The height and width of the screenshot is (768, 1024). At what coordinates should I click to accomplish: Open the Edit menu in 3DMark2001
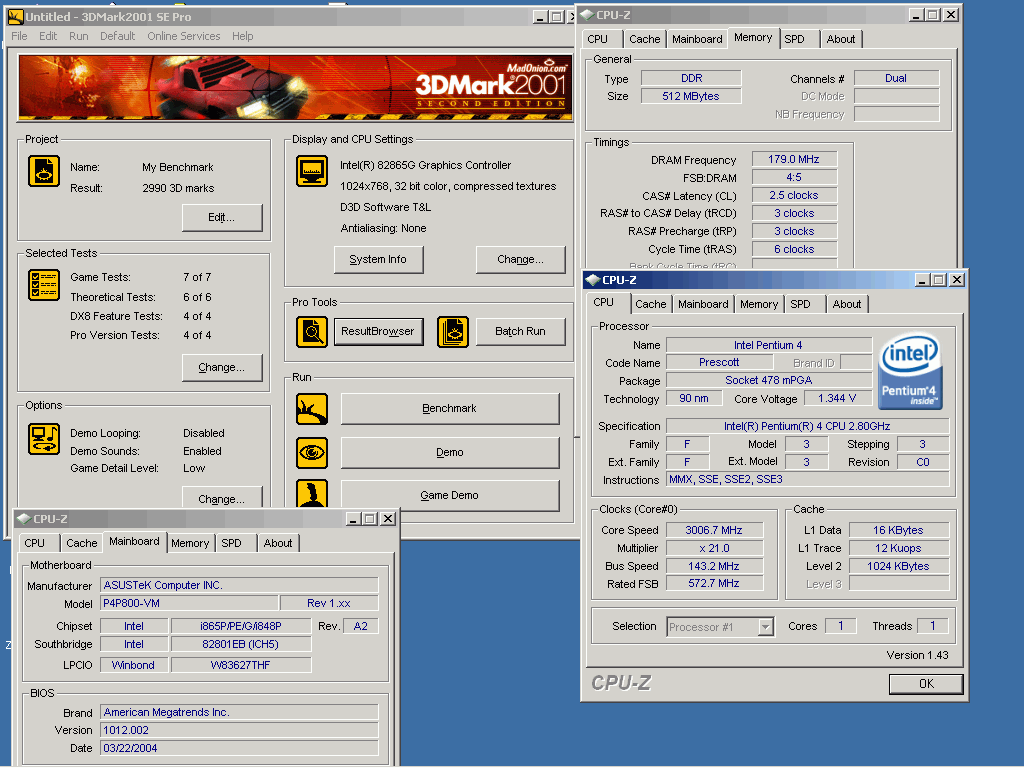coord(48,37)
